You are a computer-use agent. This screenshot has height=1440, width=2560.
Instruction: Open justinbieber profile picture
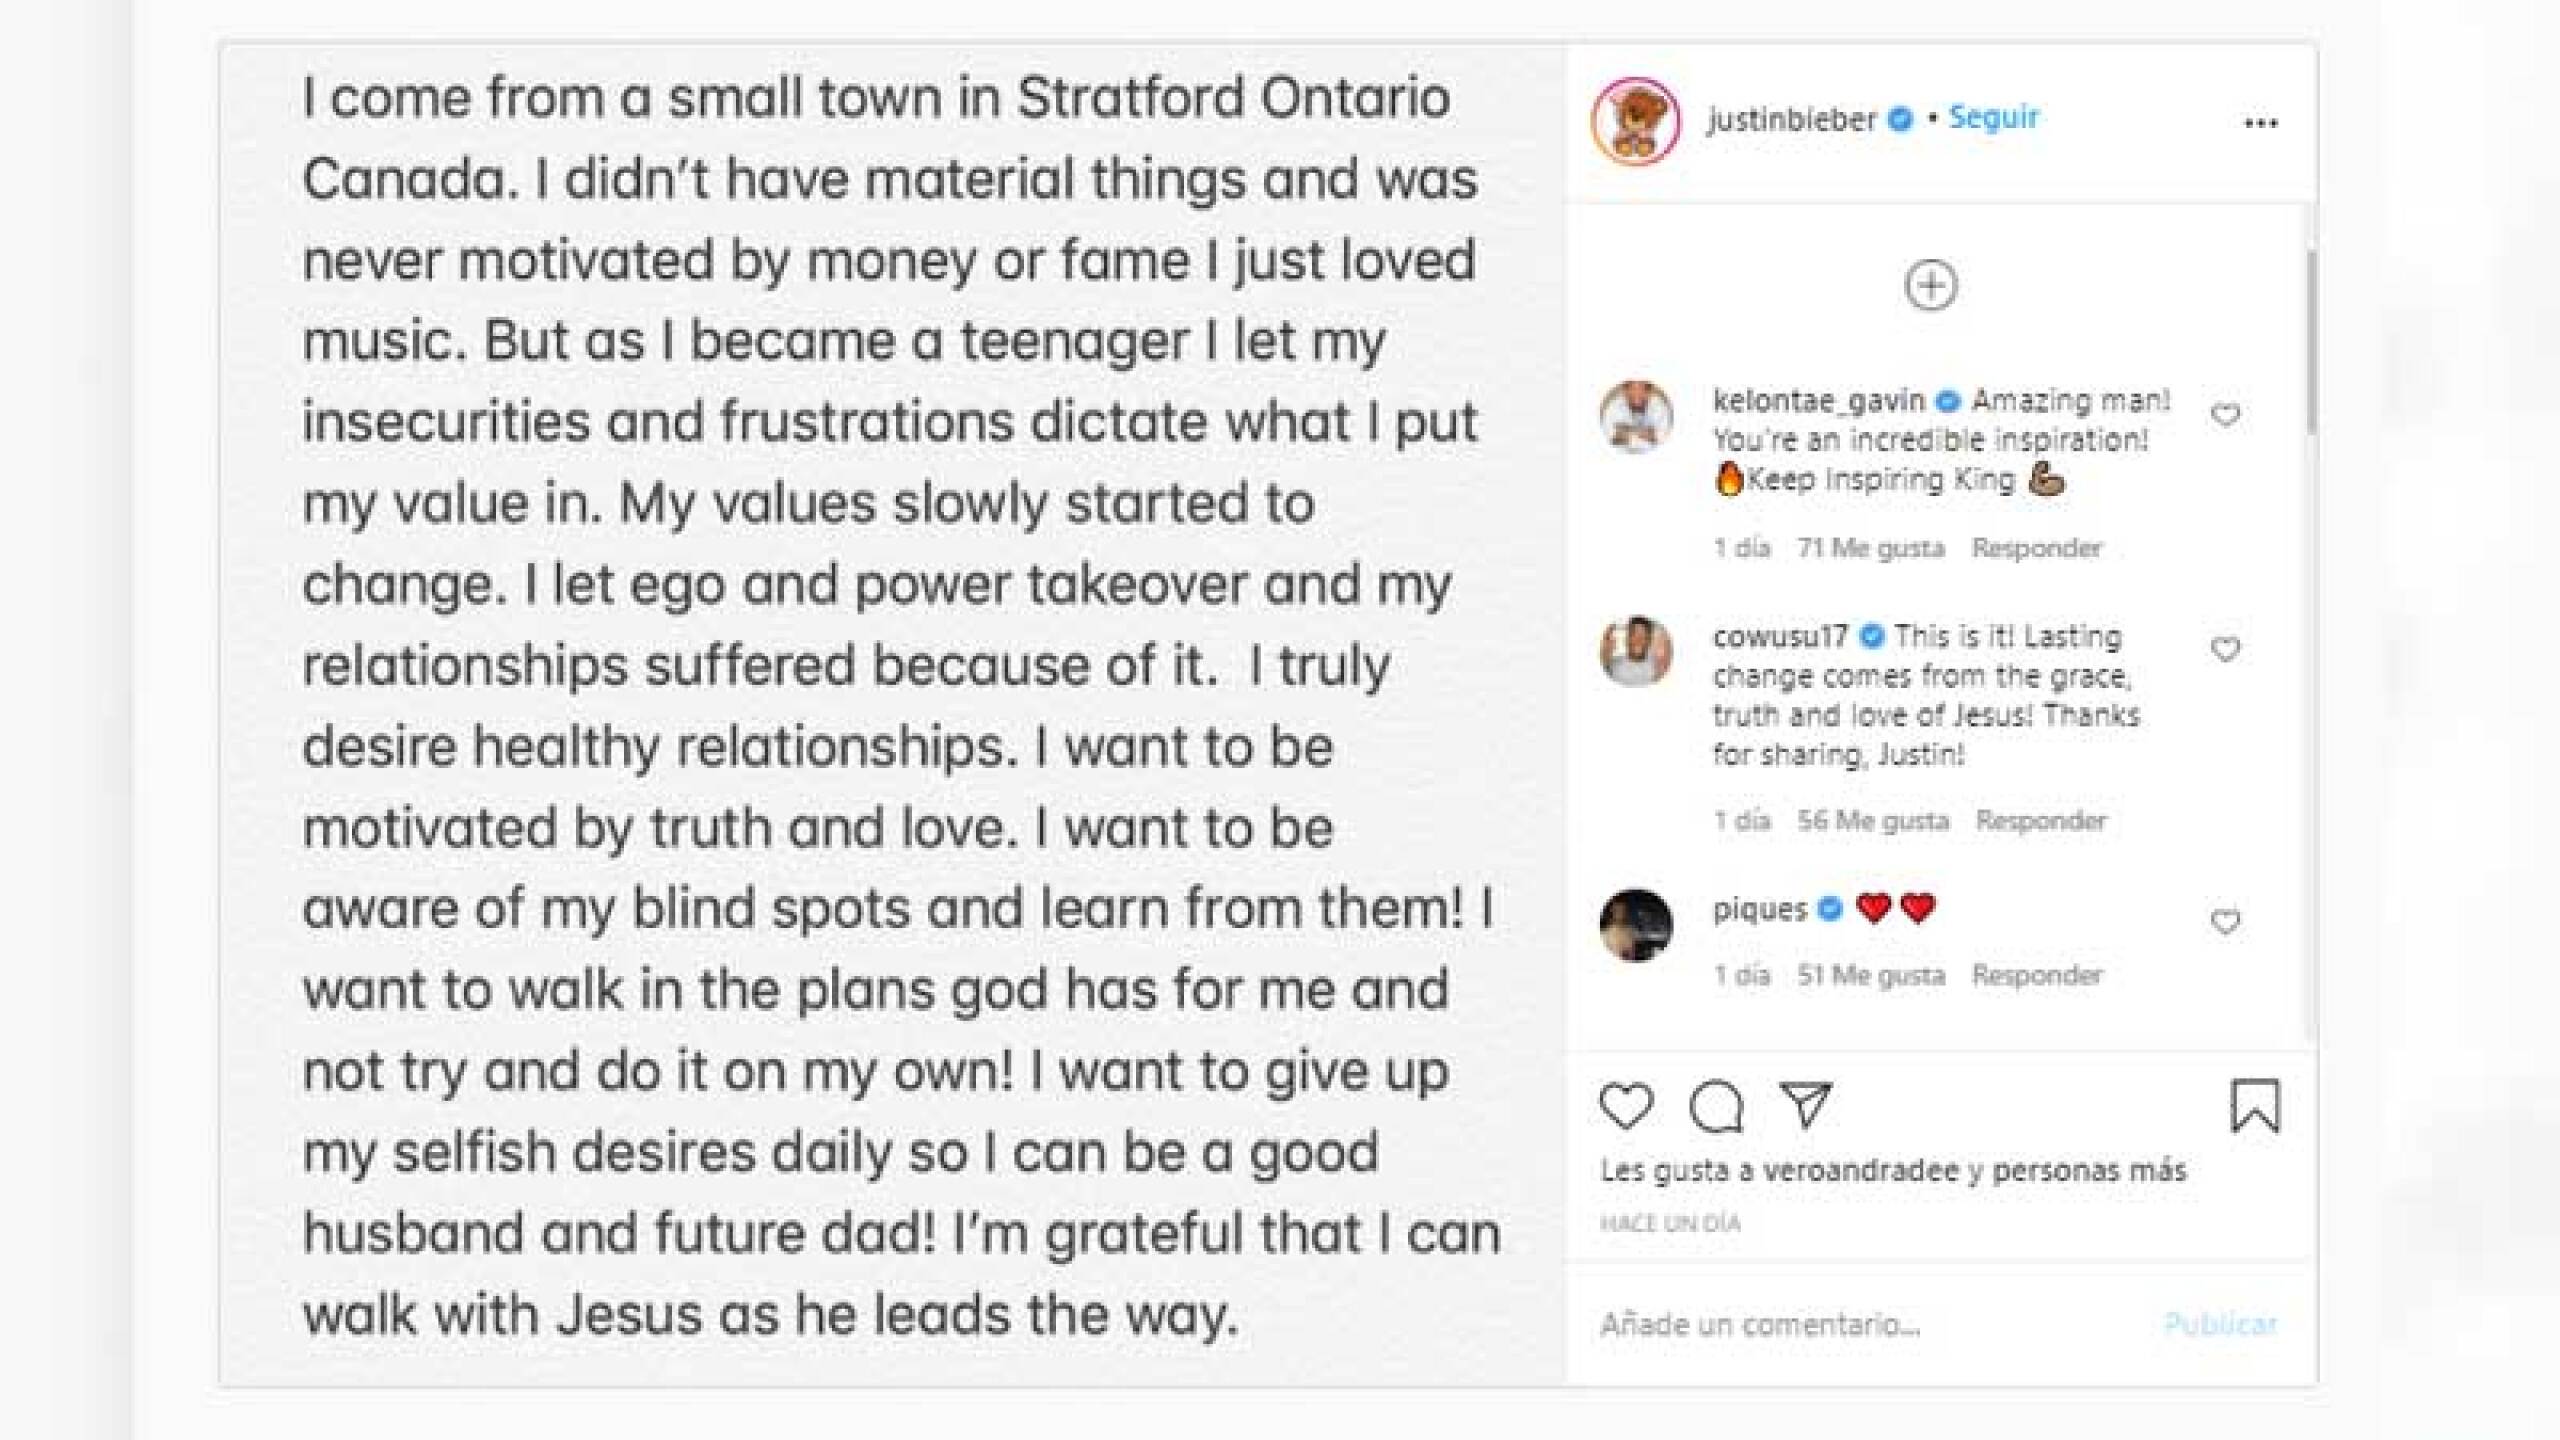(x=1636, y=121)
